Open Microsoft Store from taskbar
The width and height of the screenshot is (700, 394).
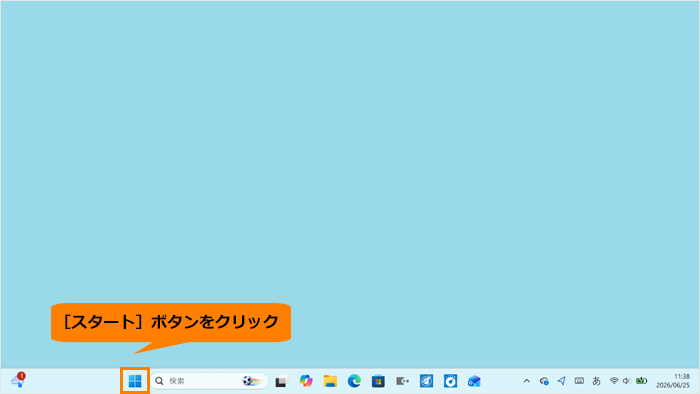pyautogui.click(x=378, y=381)
